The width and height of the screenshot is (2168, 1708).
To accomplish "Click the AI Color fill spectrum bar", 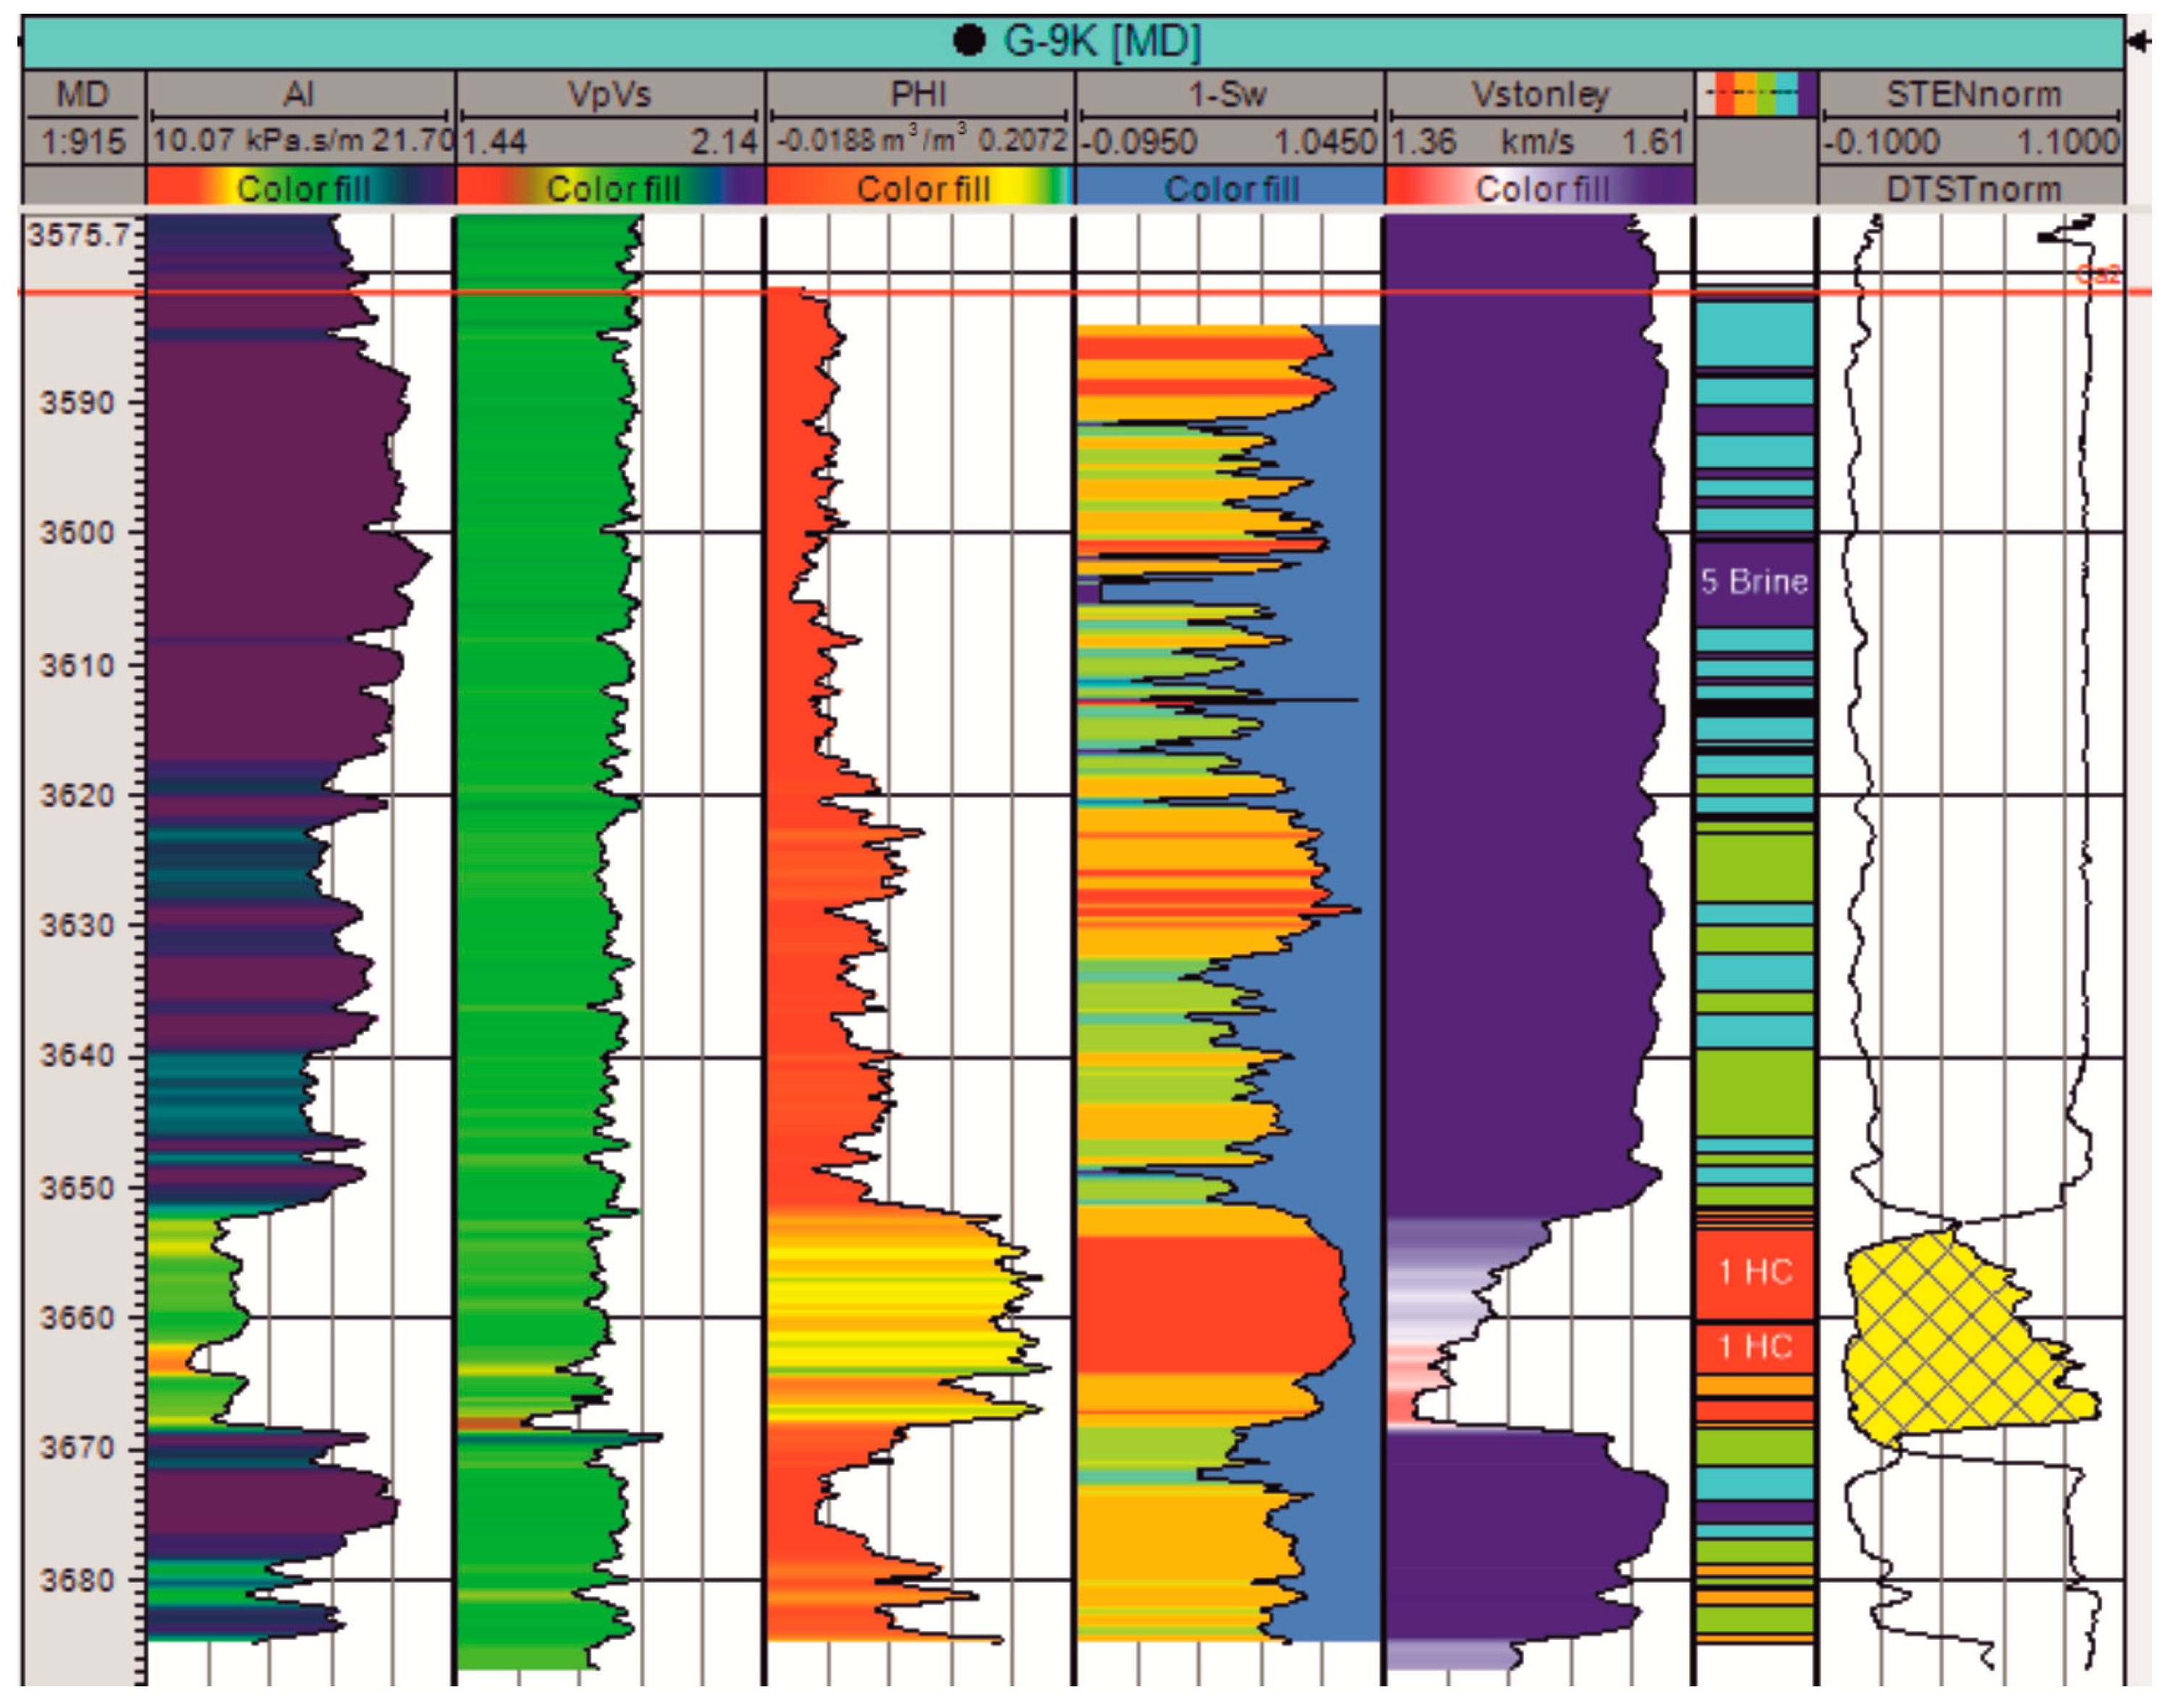I will click(x=301, y=188).
